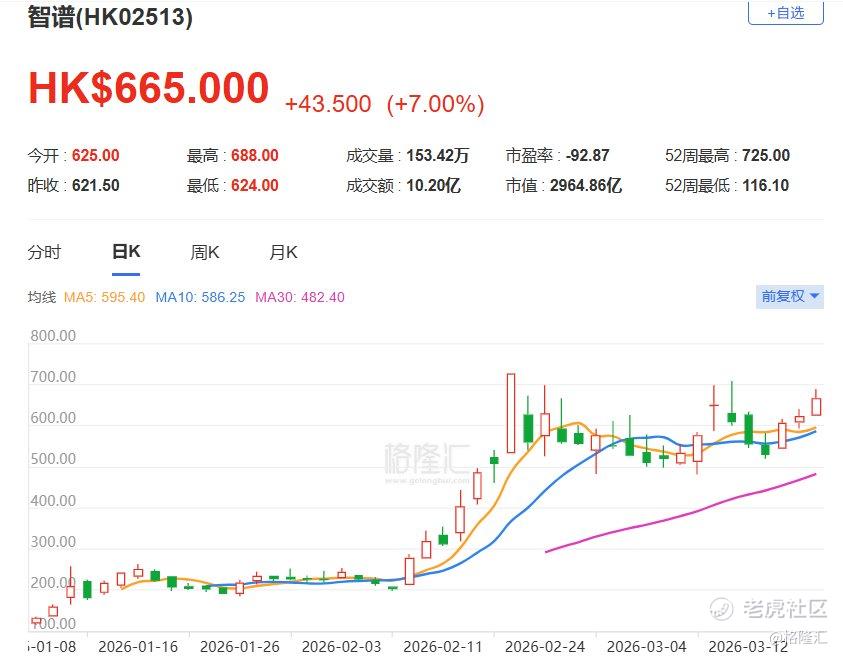Image resolution: width=843 pixels, height=657 pixels.
Task: Click 最高 value 688.00
Action: click(x=255, y=155)
